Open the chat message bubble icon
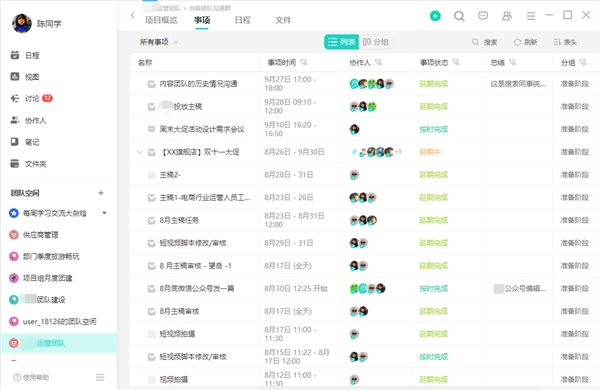The image size is (600, 390). coord(483,16)
